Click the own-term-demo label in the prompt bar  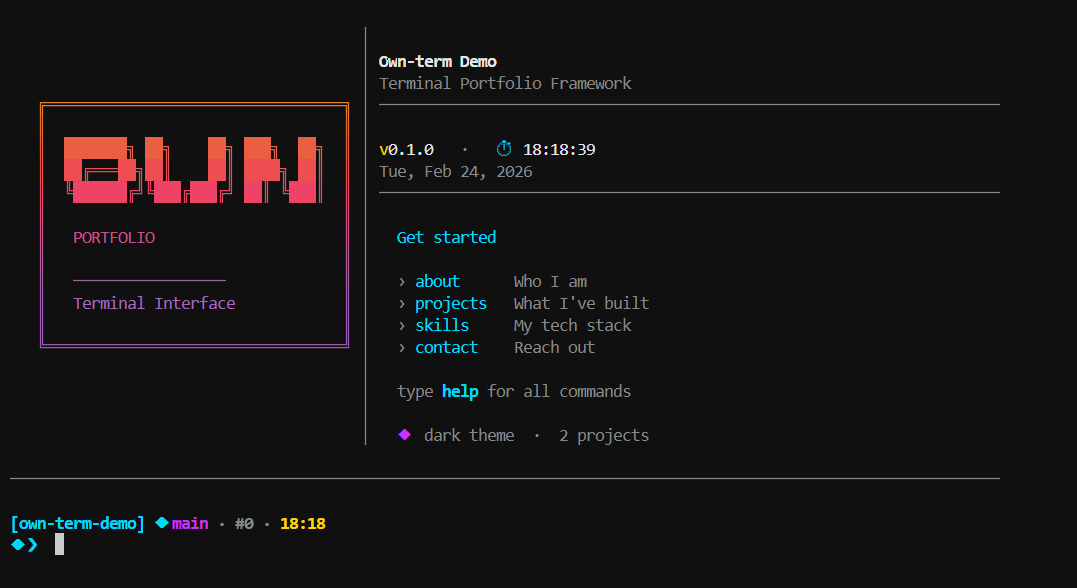point(78,522)
